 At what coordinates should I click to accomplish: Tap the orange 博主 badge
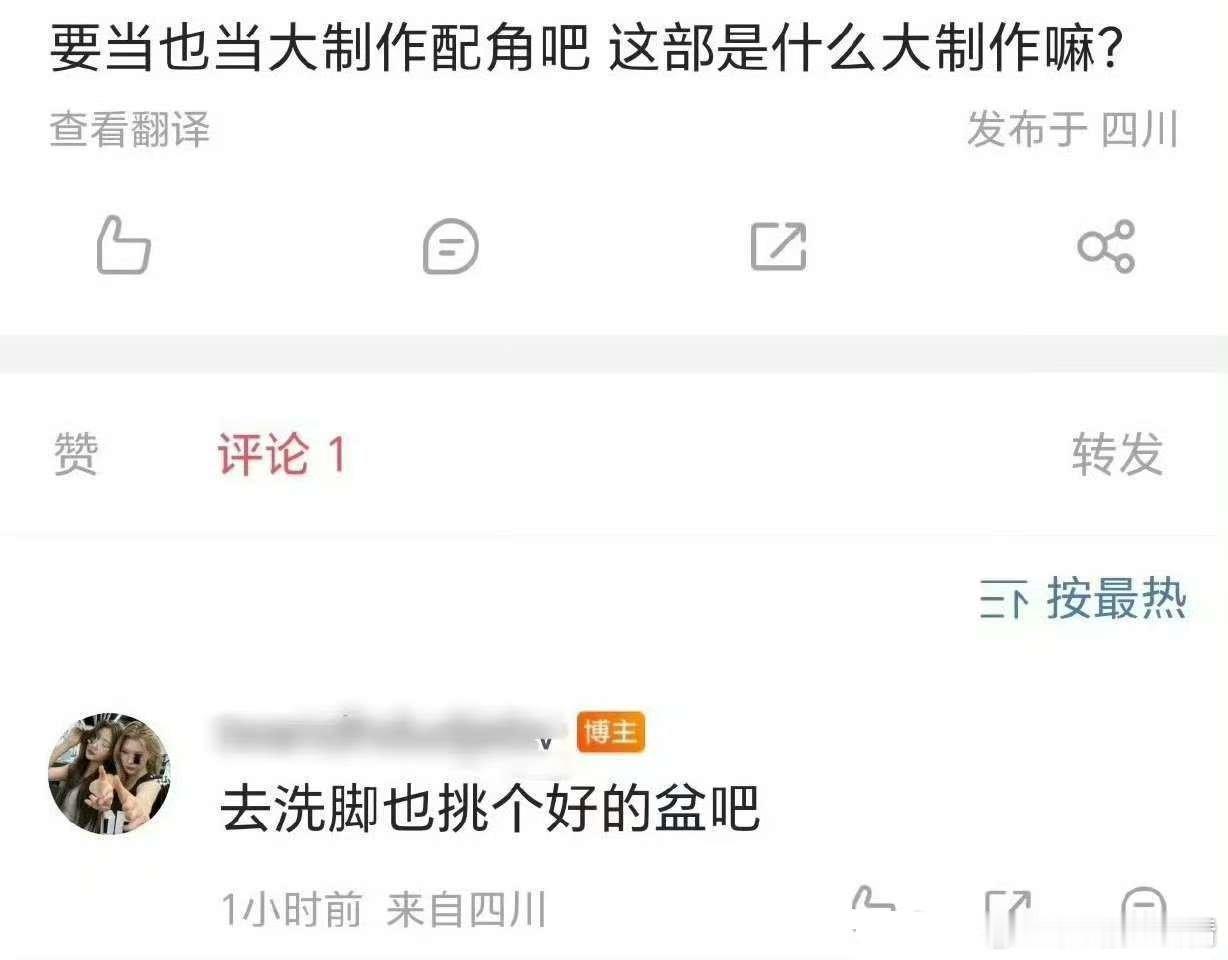[x=611, y=734]
